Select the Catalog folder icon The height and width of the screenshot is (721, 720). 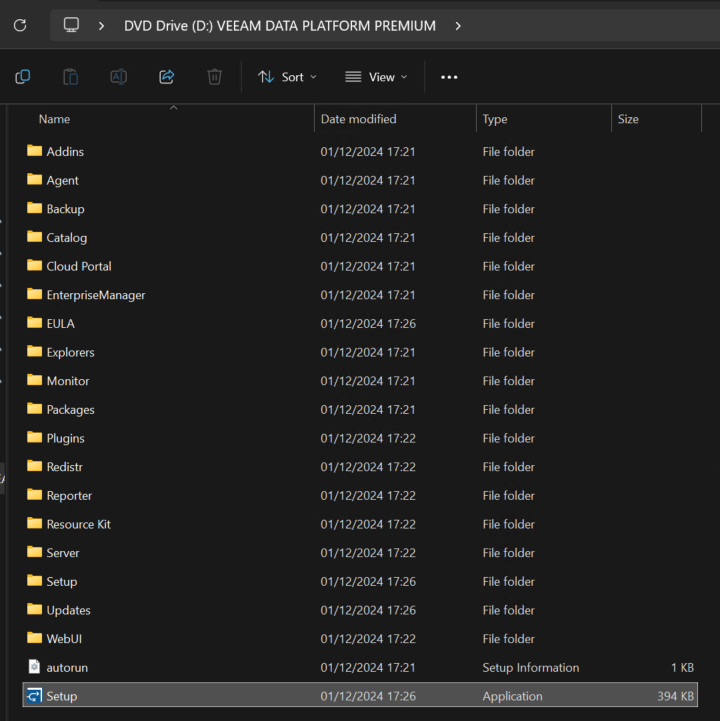coord(34,236)
